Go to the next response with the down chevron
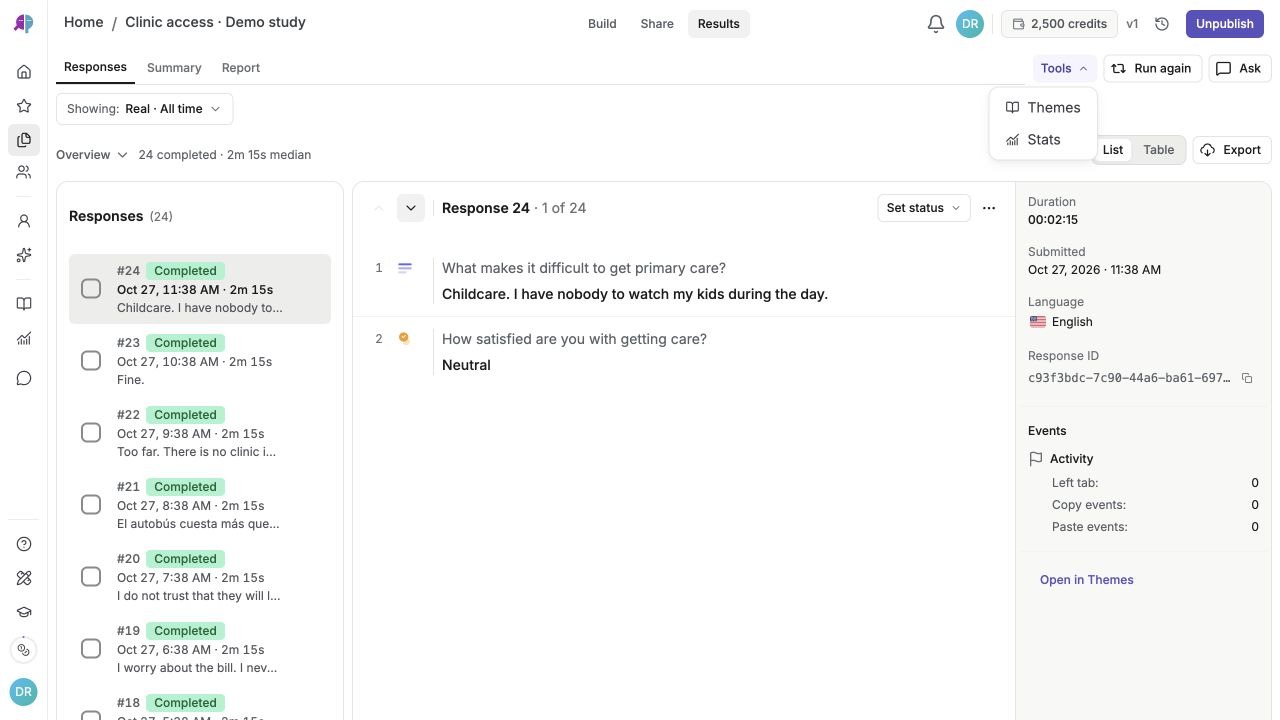The width and height of the screenshot is (1280, 720). pos(410,208)
